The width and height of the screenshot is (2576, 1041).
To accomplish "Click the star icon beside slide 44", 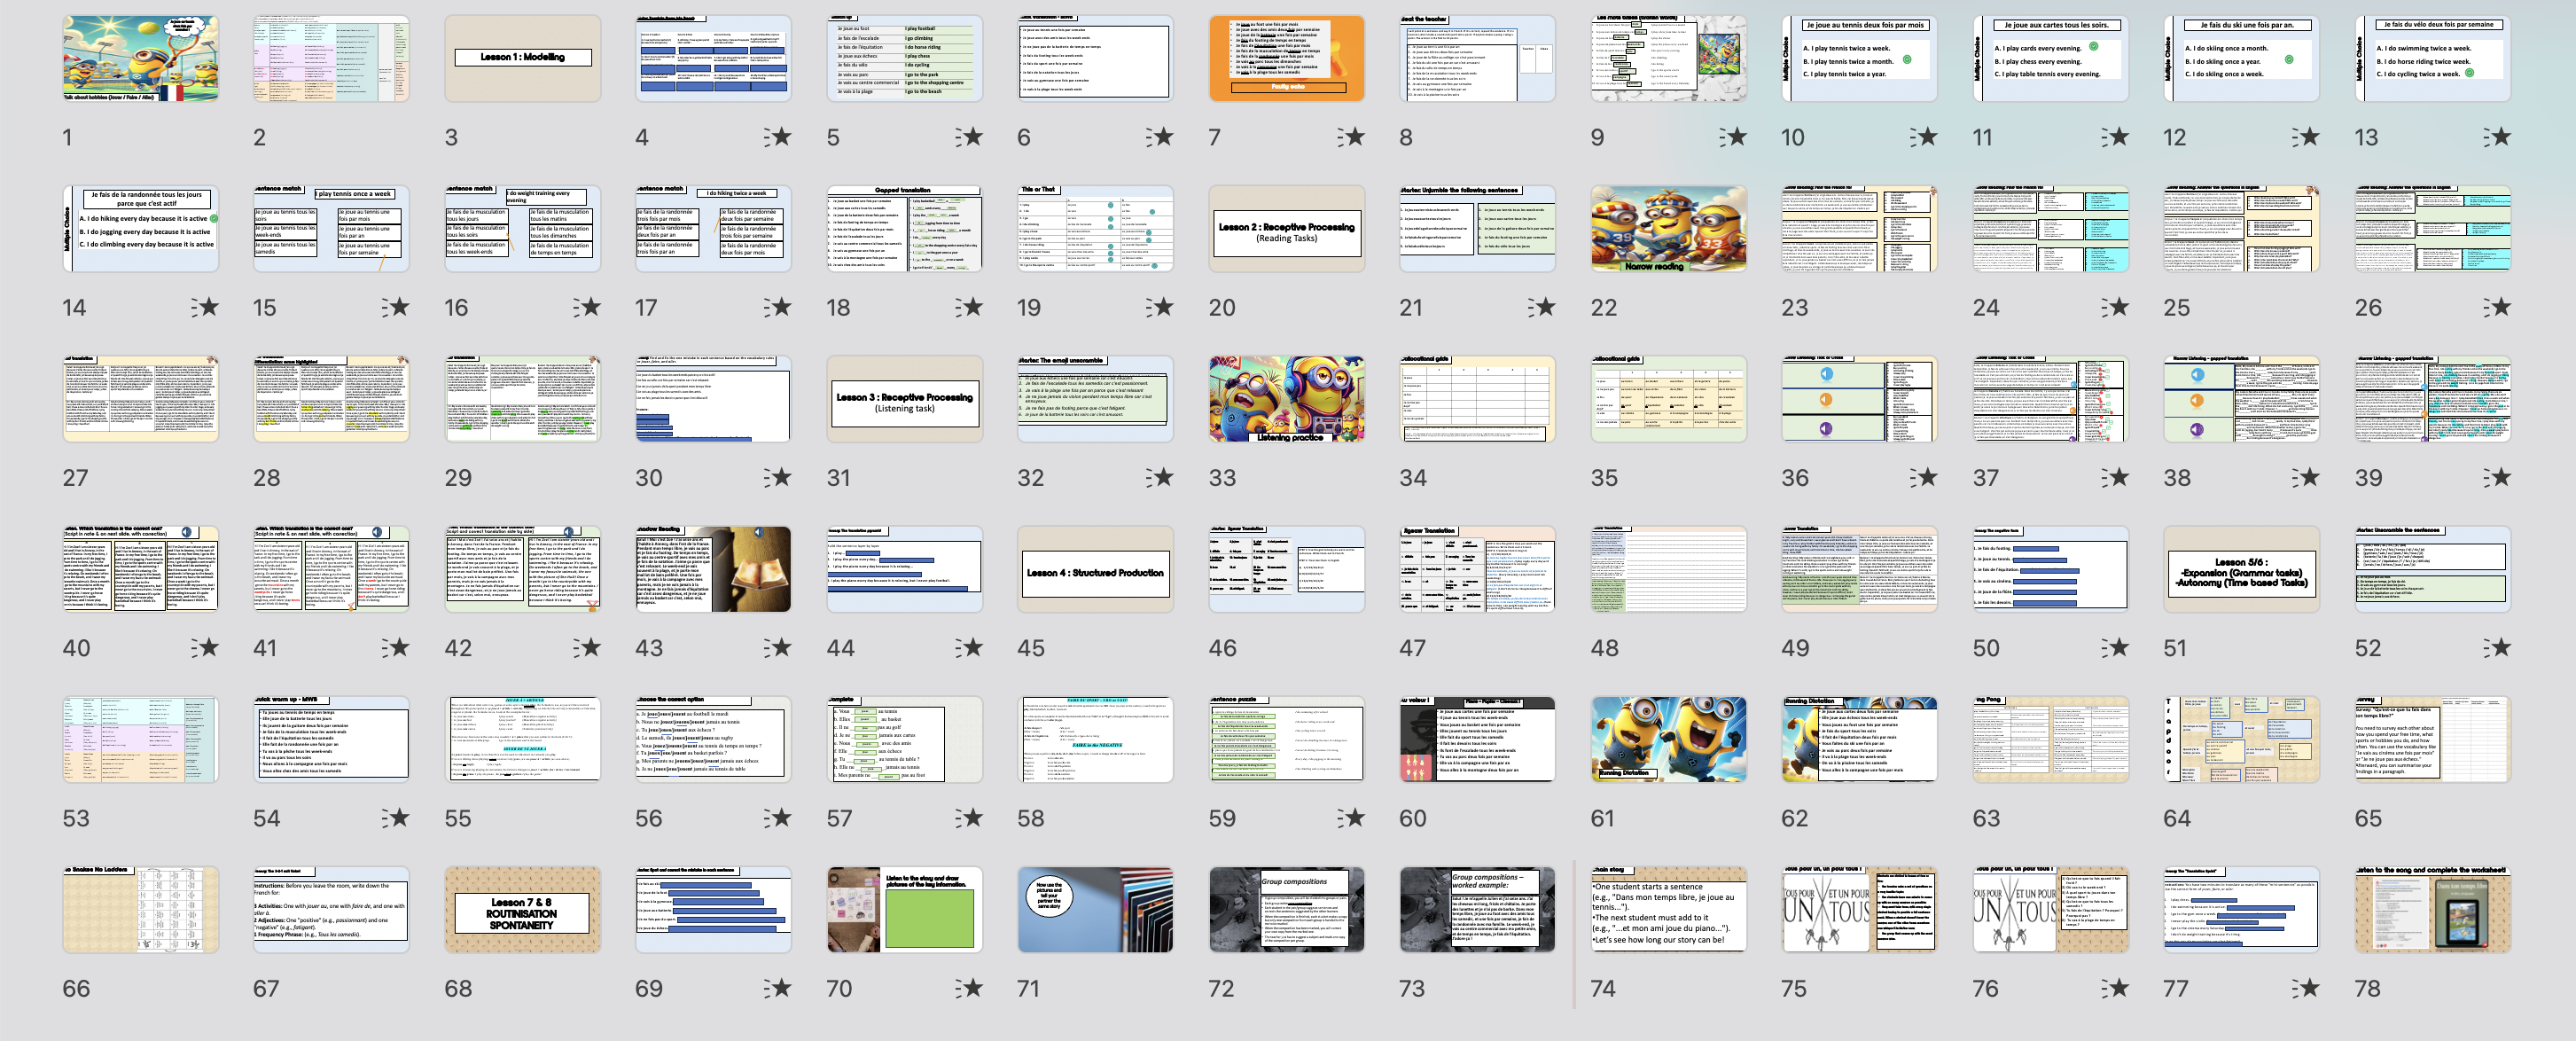I will [x=969, y=647].
